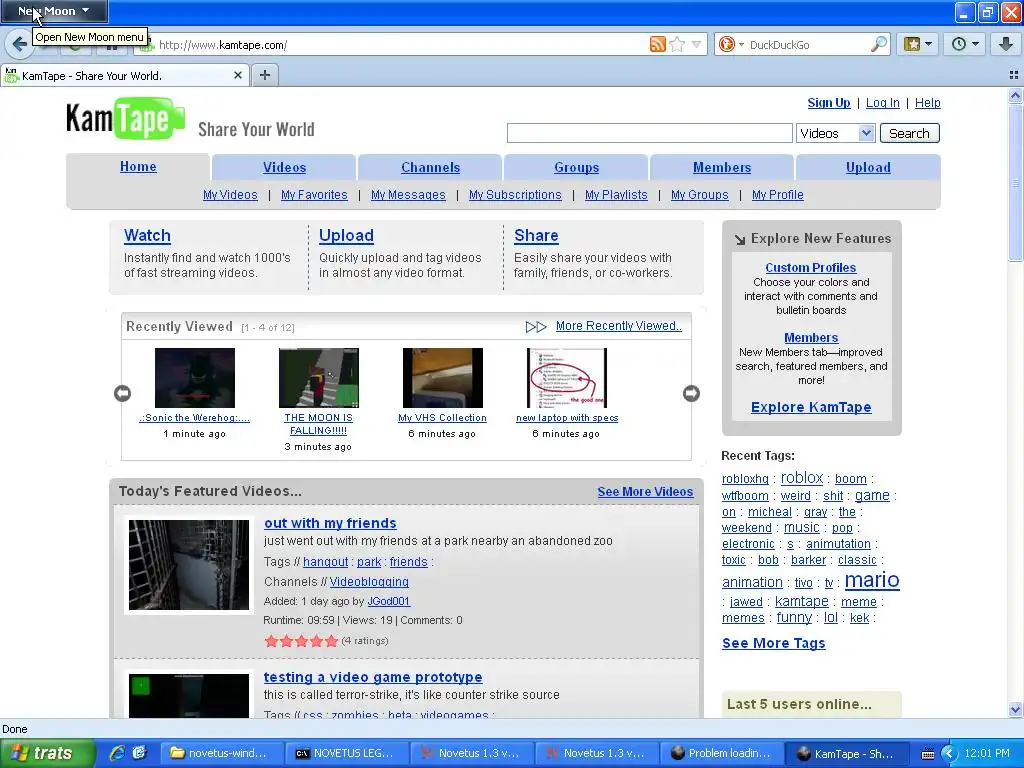
Task: Open 'testing a video game prototype' title
Action: click(x=373, y=677)
